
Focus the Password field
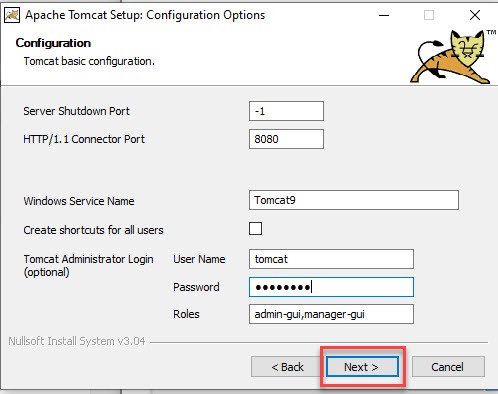(331, 287)
